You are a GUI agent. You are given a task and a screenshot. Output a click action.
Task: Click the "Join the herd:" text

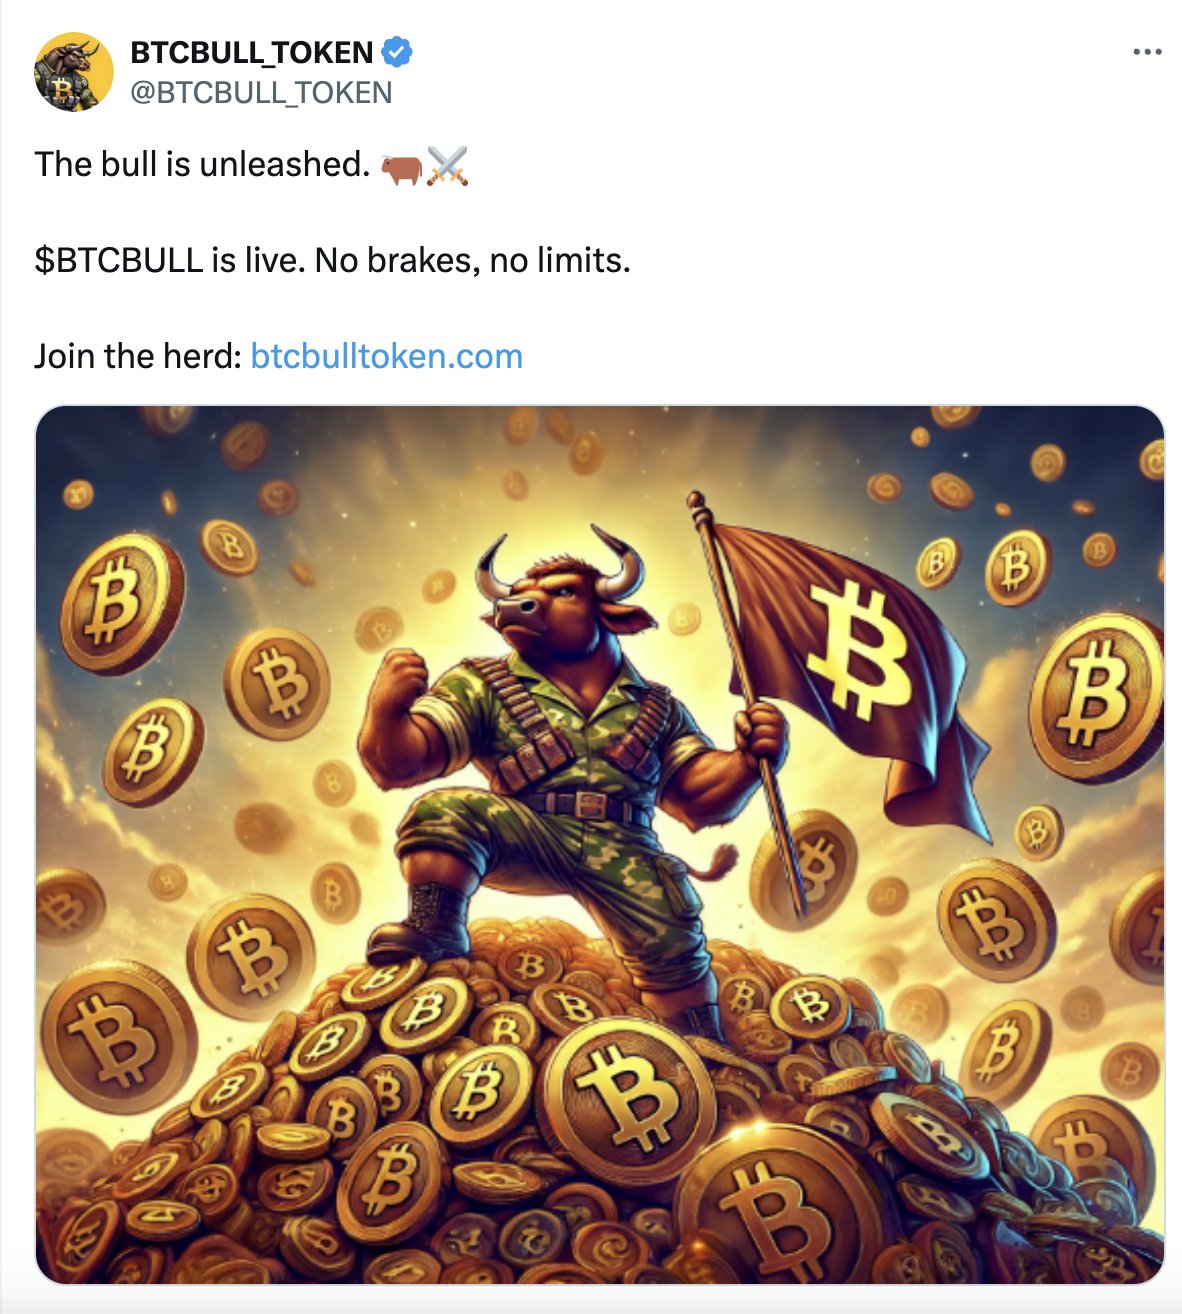[x=138, y=356]
